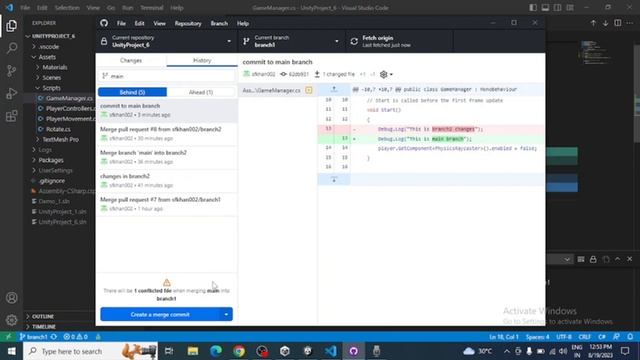
Task: Open VS Code Terminal menu
Action: [151, 8]
